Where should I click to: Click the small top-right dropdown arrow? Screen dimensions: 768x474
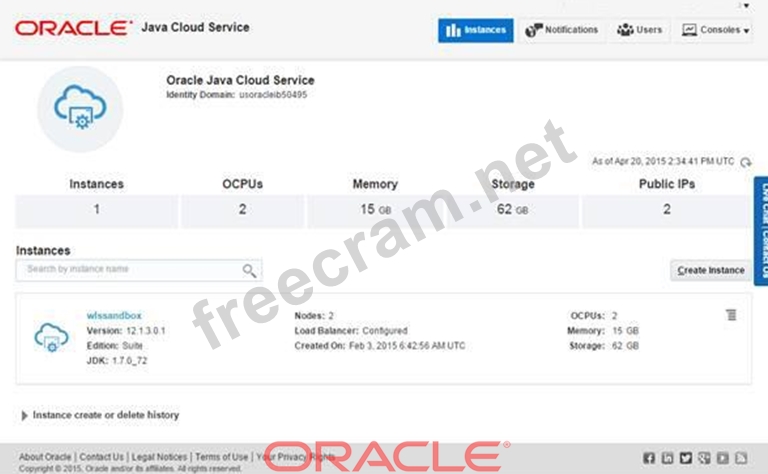pyautogui.click(x=746, y=6)
